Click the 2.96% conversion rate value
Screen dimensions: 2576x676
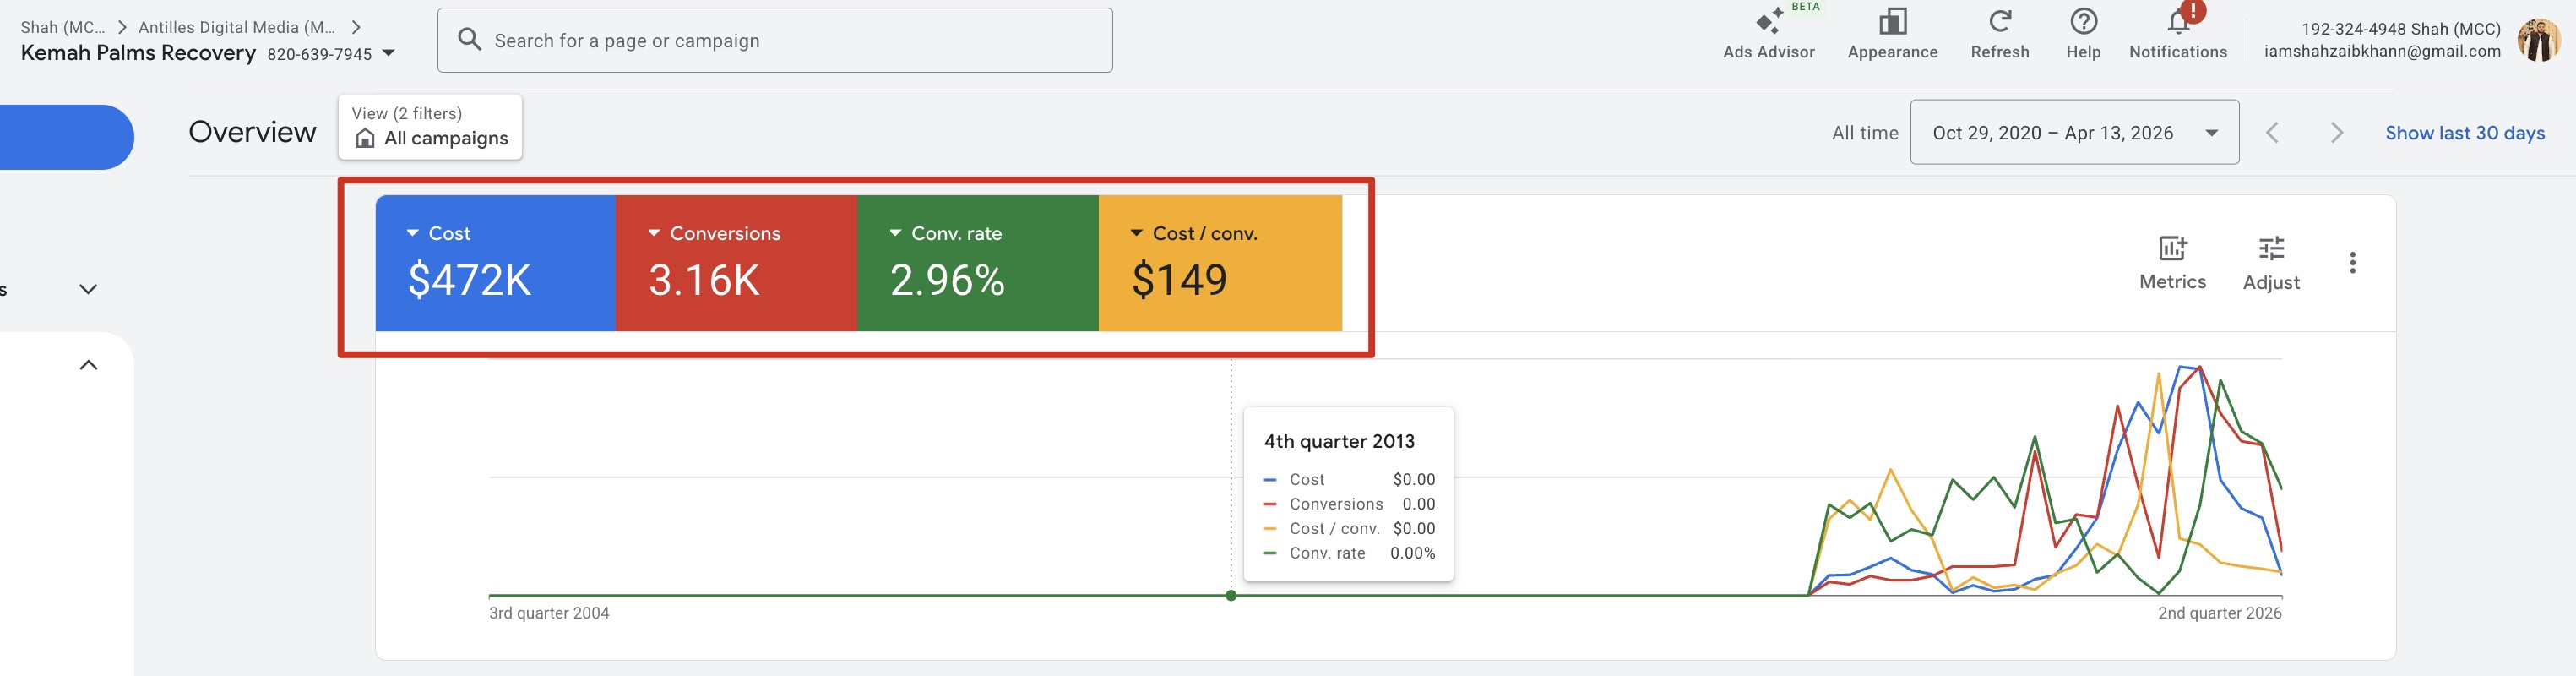pyautogui.click(x=948, y=280)
